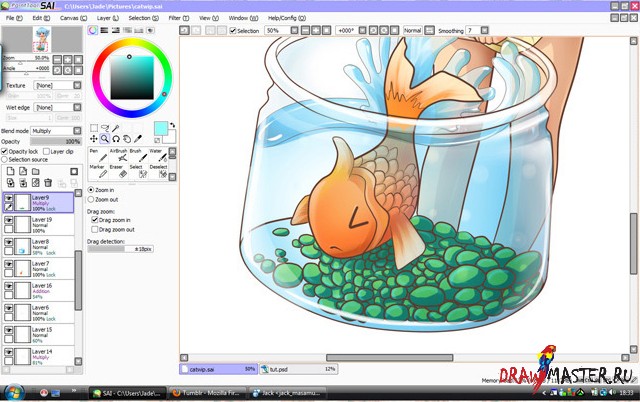Image resolution: width=640 pixels, height=402 pixels.
Task: Select the Zoom in radio button
Action: pyautogui.click(x=91, y=190)
